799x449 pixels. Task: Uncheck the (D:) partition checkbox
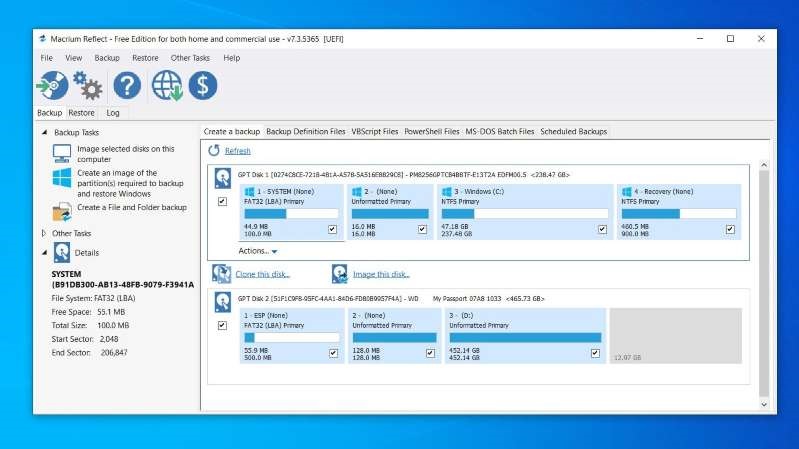tap(595, 353)
